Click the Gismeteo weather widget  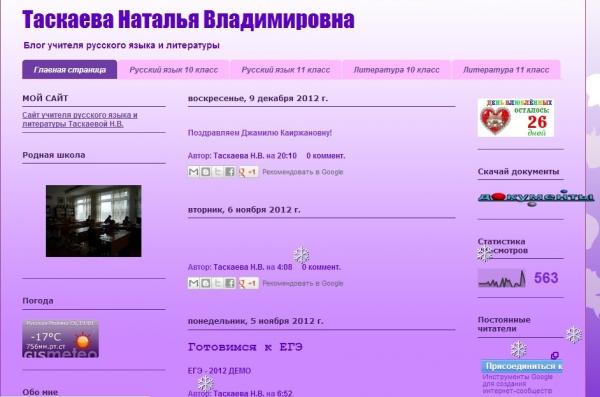[x=60, y=339]
